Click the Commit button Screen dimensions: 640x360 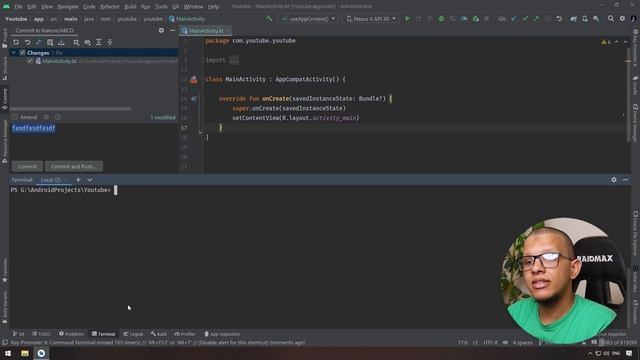pyautogui.click(x=27, y=166)
